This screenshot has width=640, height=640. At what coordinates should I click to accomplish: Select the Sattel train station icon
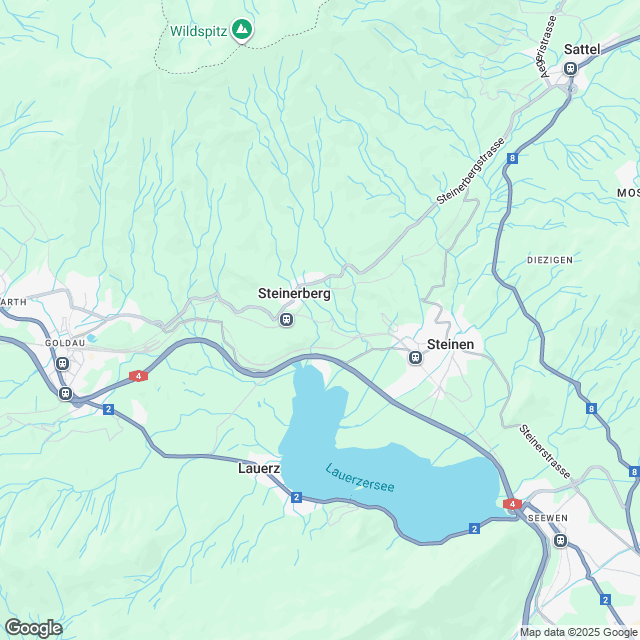coord(571,68)
